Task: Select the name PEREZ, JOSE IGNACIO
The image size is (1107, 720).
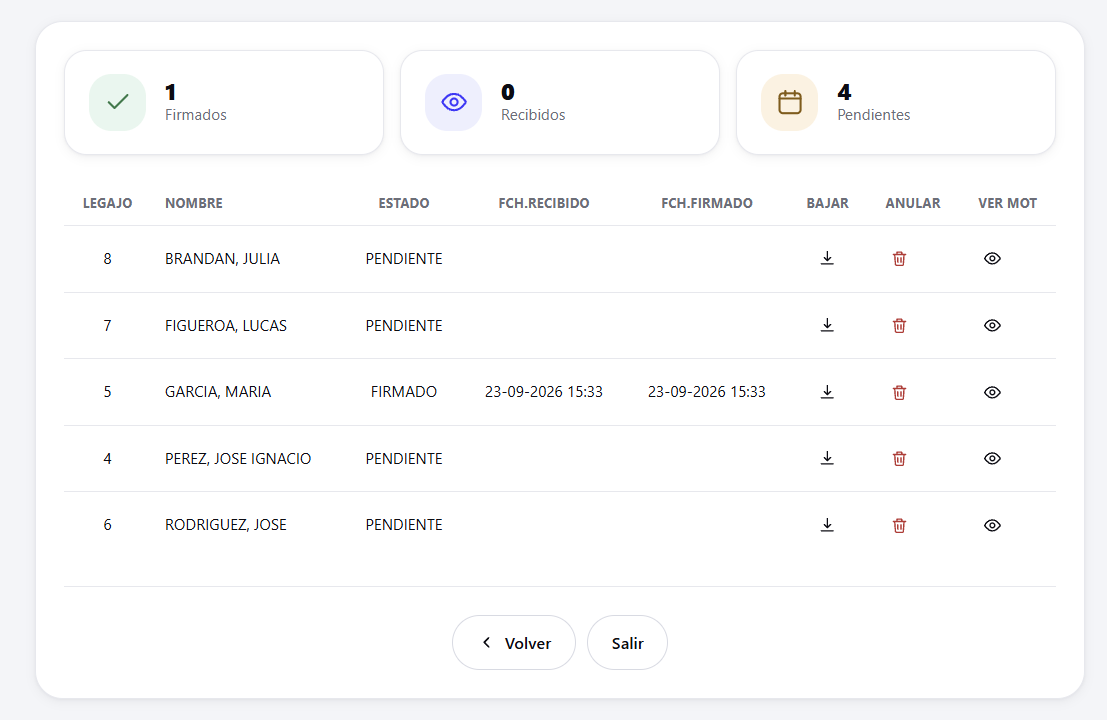Action: click(x=238, y=459)
